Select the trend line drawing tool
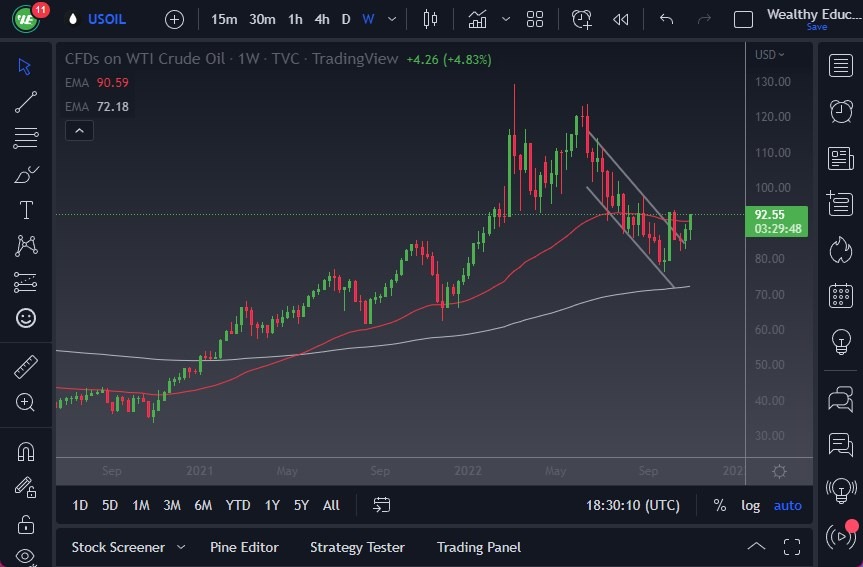 [26, 101]
